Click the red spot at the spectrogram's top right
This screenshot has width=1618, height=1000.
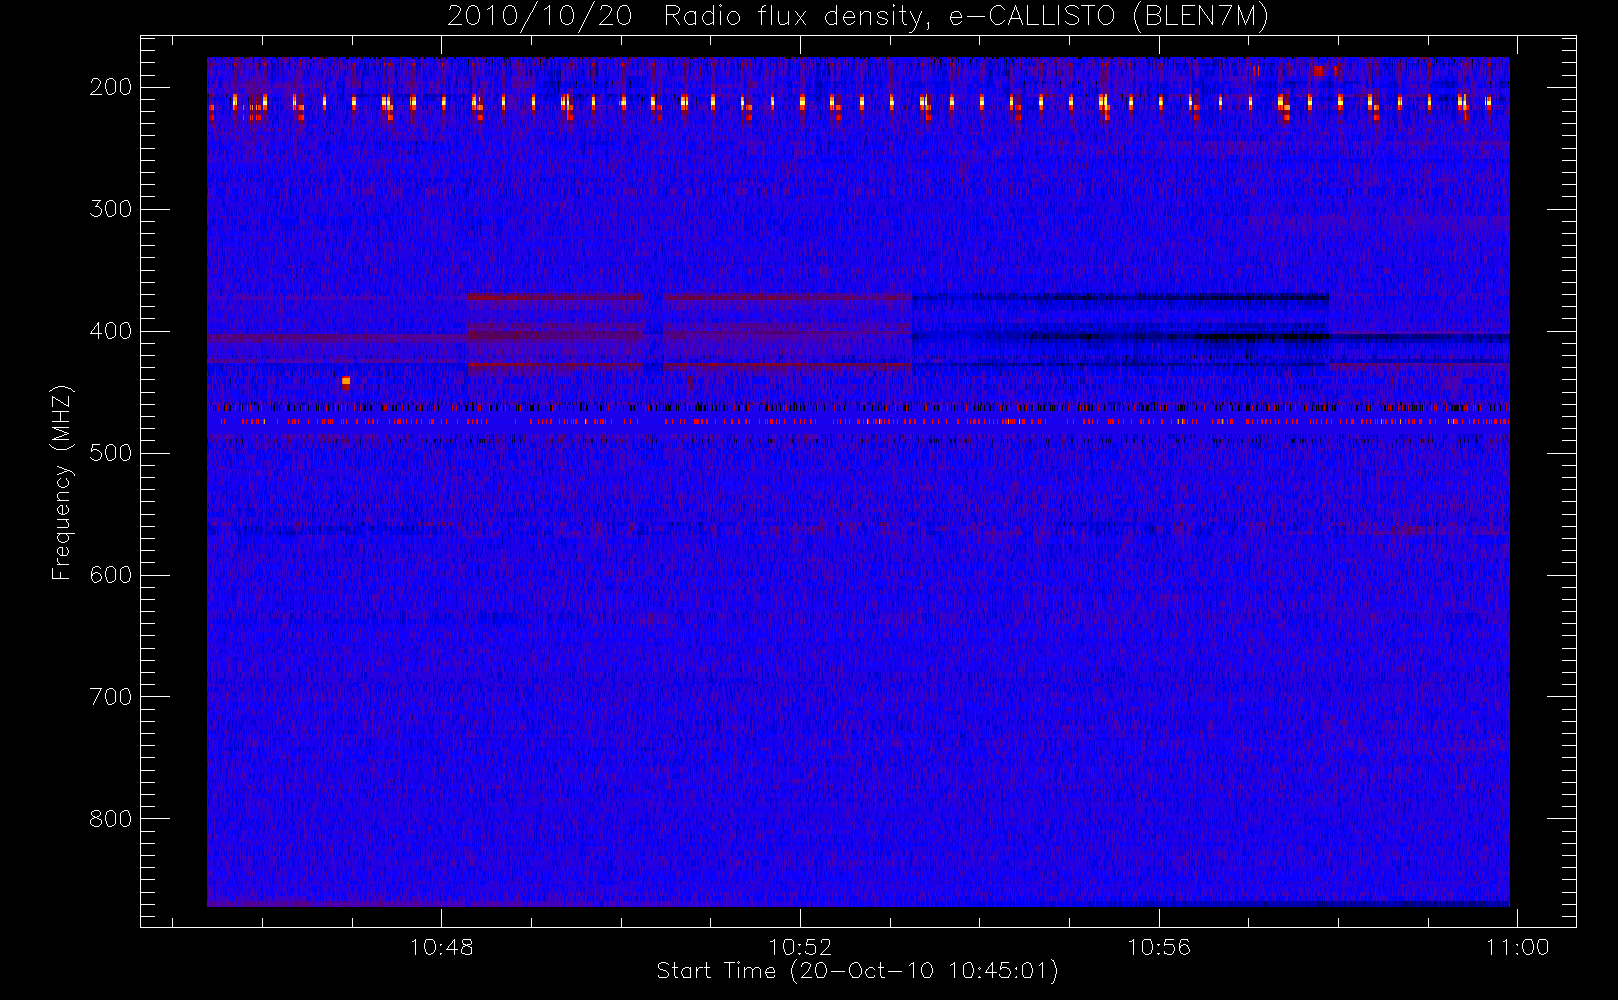[x=1318, y=70]
